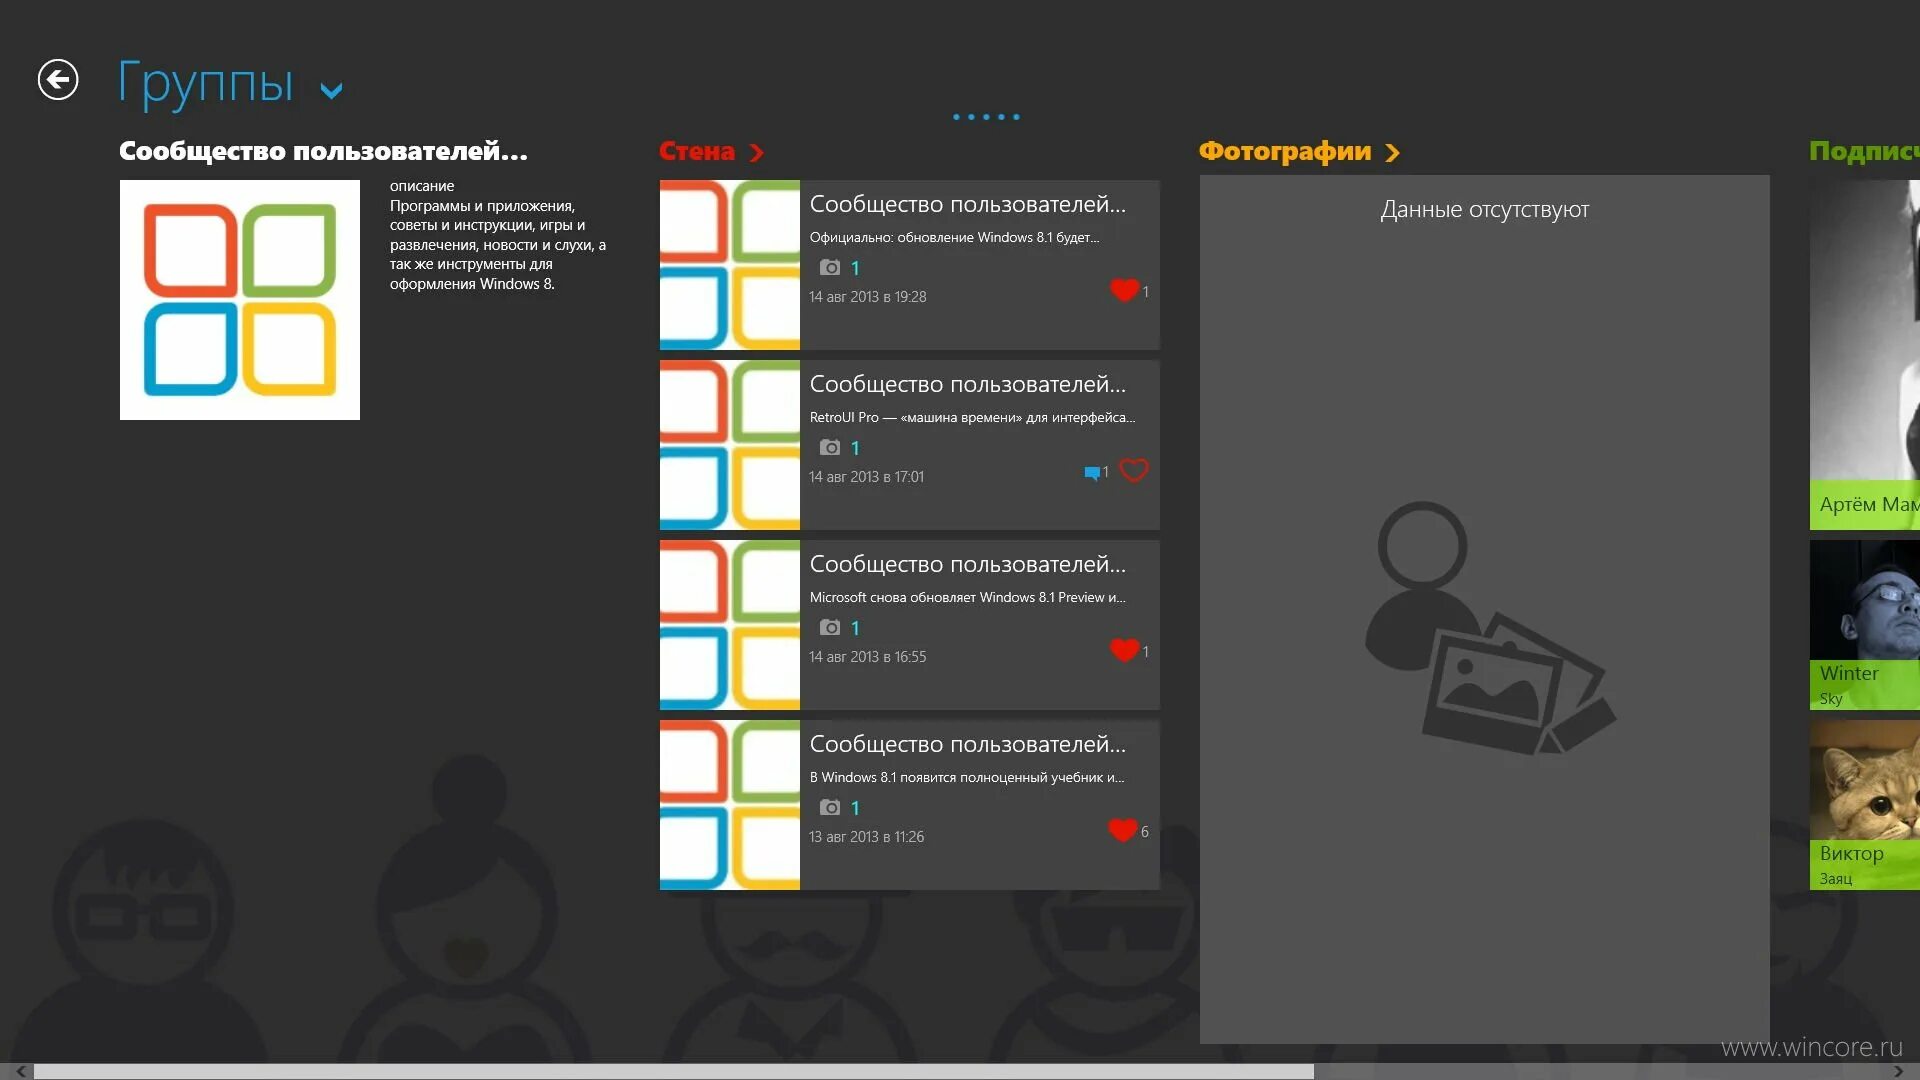Open the Подписчики section header
The height and width of the screenshot is (1080, 1920).
tap(1862, 151)
